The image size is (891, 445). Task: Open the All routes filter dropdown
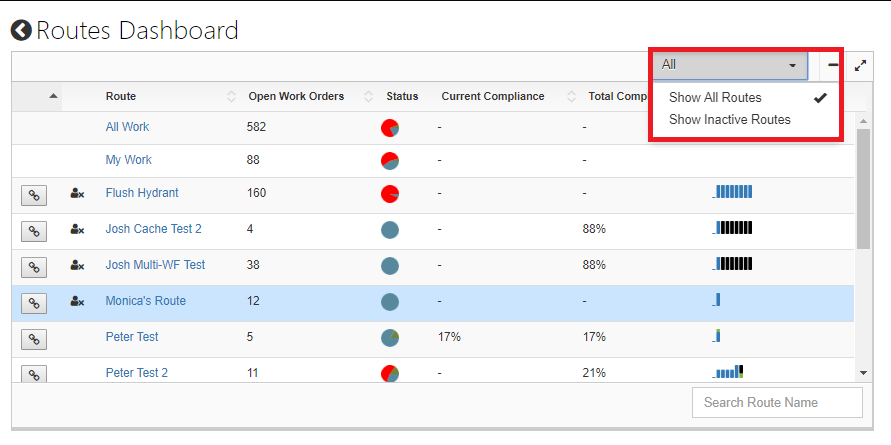[730, 64]
